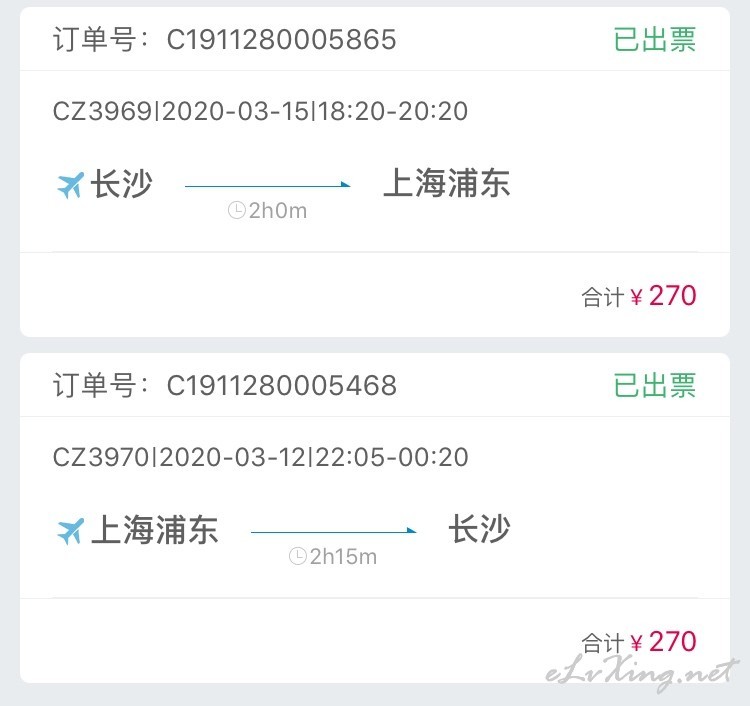Tap the route arrow from 上海浦东 to 长沙

point(333,531)
